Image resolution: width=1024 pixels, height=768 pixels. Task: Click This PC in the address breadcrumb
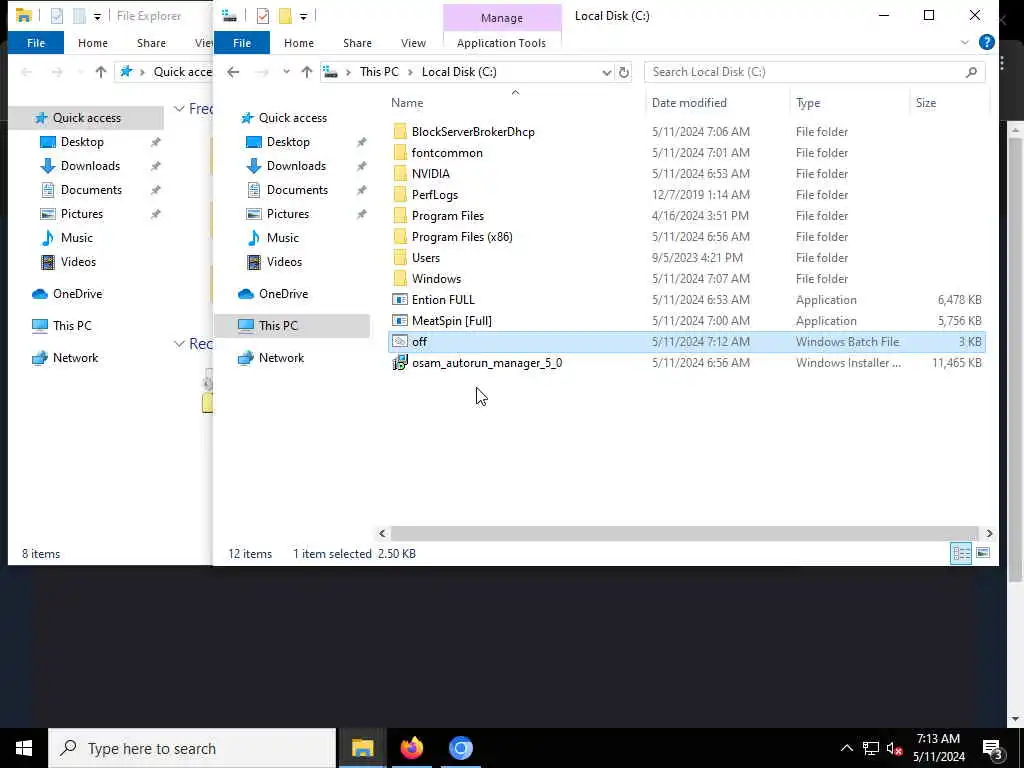379,72
